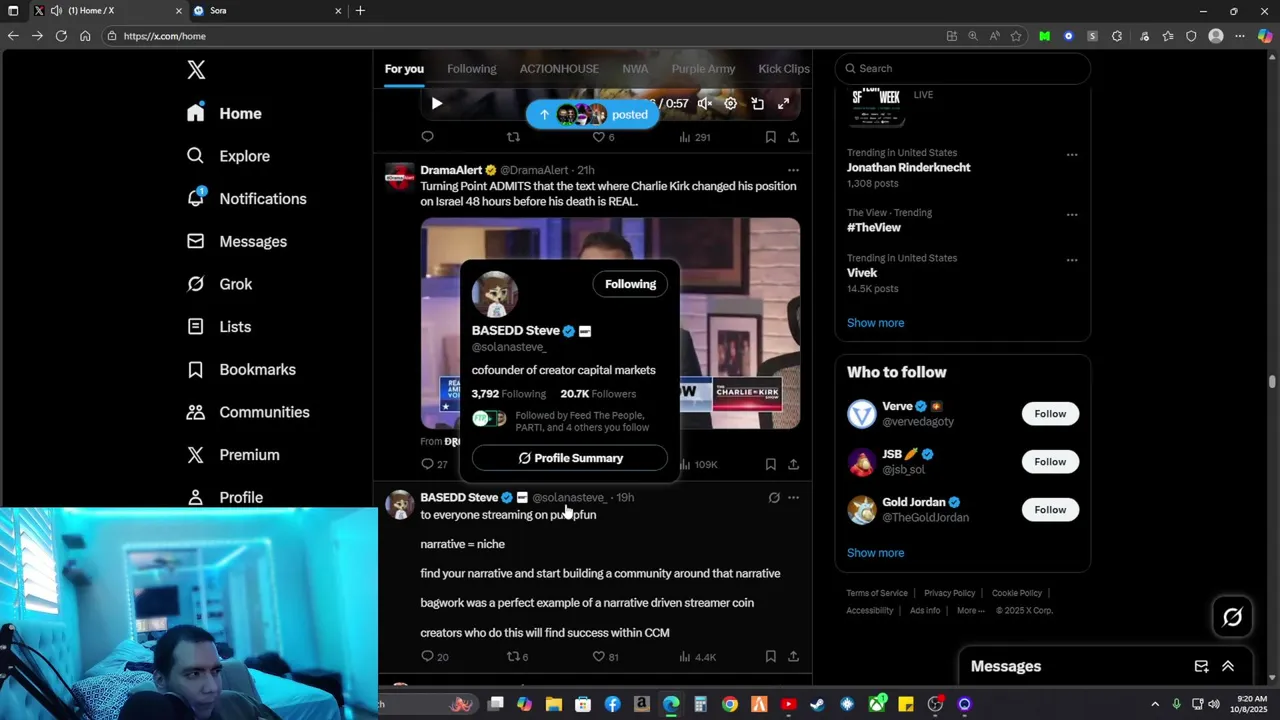Open the NWA tab
The image size is (1280, 720).
[635, 69]
